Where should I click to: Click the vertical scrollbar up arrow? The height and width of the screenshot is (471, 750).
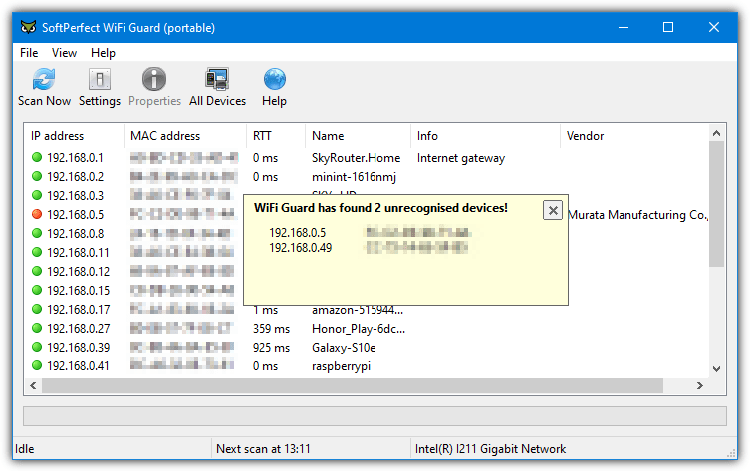point(716,133)
